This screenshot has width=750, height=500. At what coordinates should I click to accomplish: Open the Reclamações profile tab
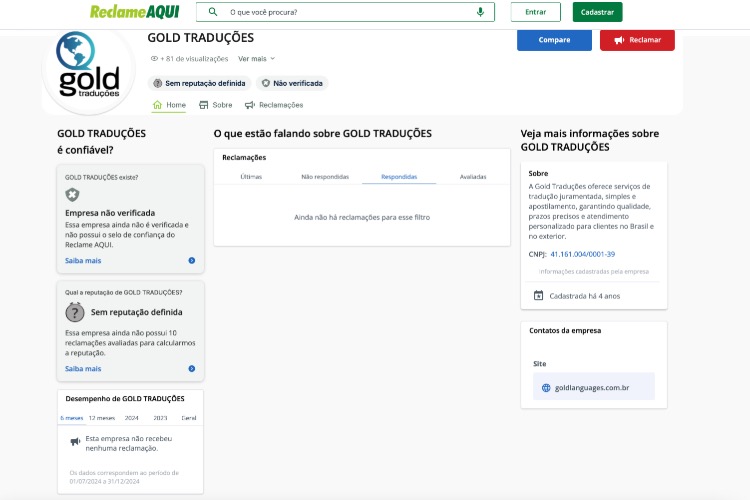(x=274, y=105)
